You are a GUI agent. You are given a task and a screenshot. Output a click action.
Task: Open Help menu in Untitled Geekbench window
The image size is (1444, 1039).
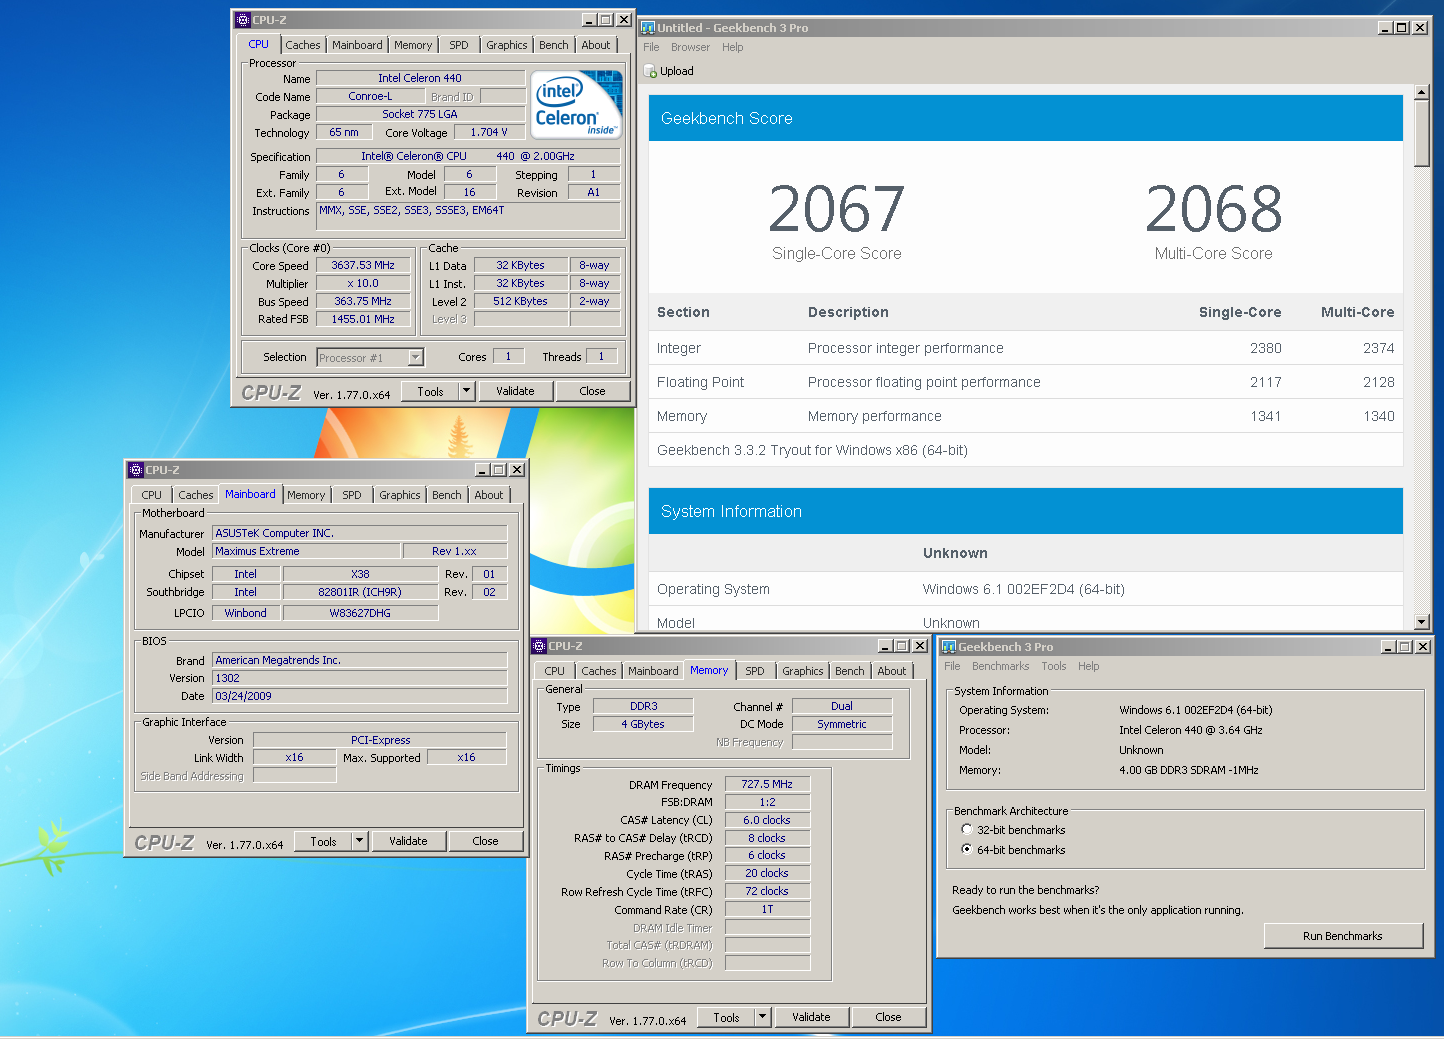pos(733,47)
